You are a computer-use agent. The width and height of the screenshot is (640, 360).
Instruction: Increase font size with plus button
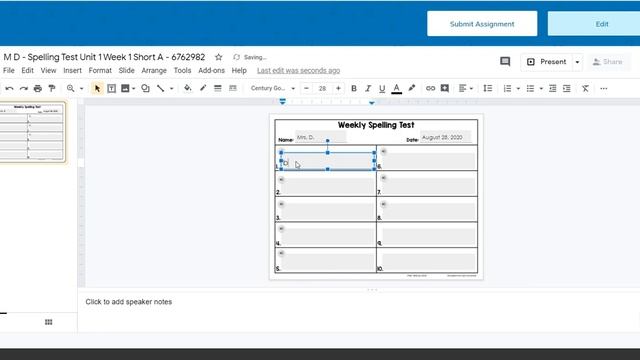[338, 89]
